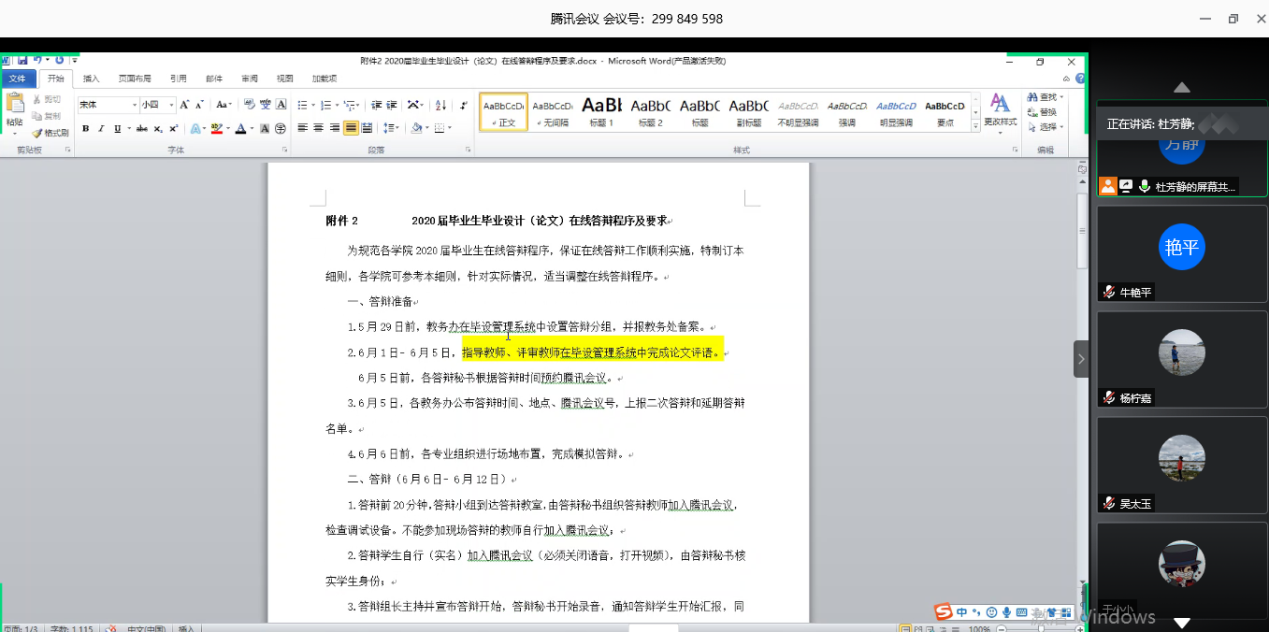Toggle Italic formatting
Viewport: 1269px width, 632px height.
[101, 129]
